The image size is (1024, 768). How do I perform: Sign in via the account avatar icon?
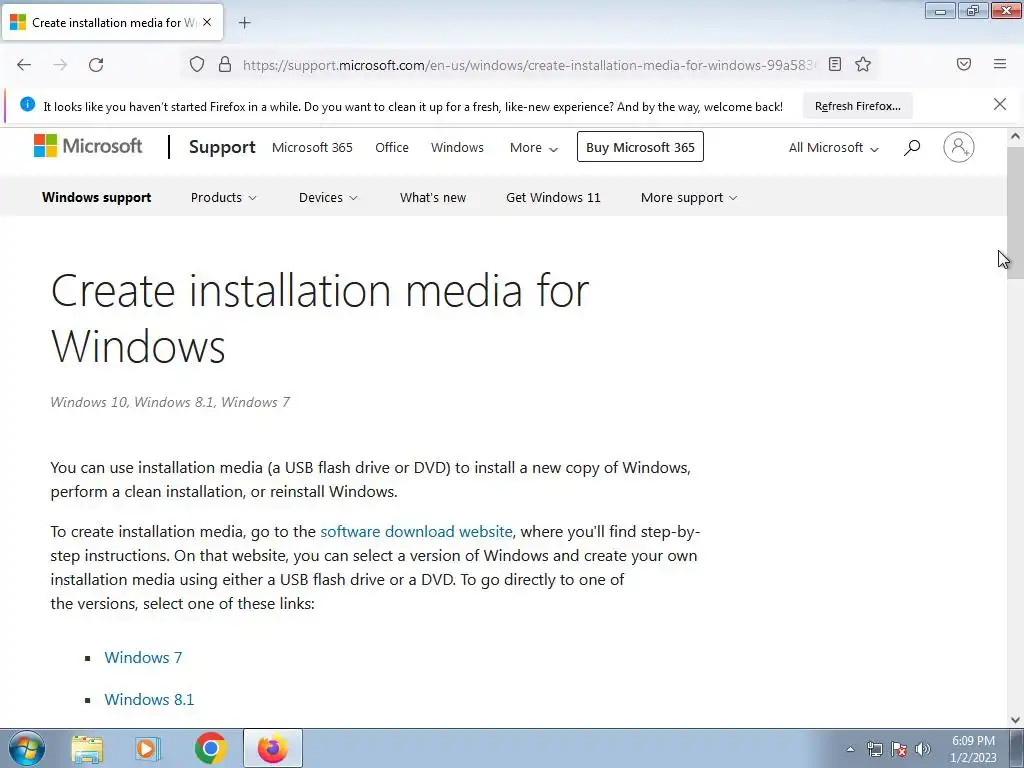(959, 147)
